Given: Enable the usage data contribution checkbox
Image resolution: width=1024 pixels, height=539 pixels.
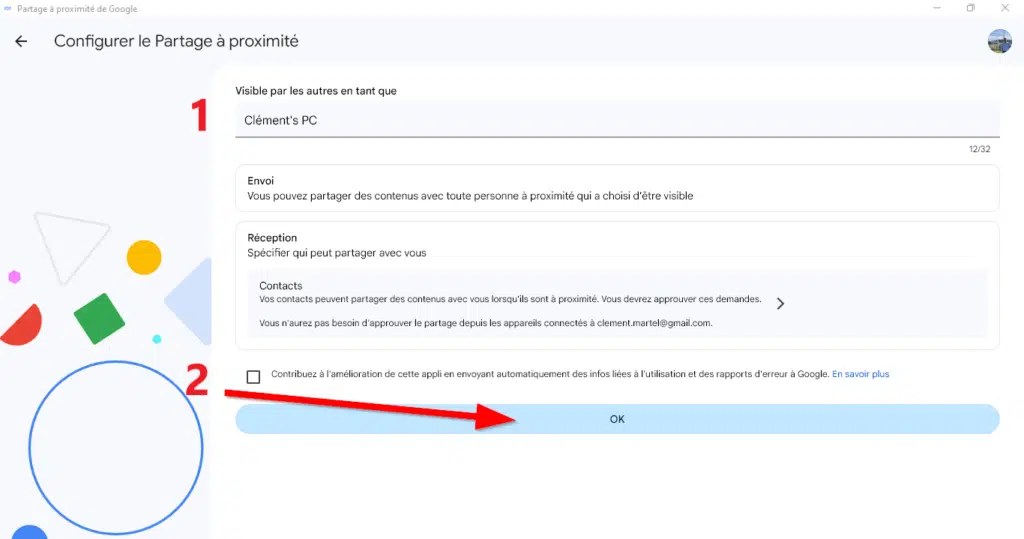Looking at the screenshot, I should click(253, 376).
